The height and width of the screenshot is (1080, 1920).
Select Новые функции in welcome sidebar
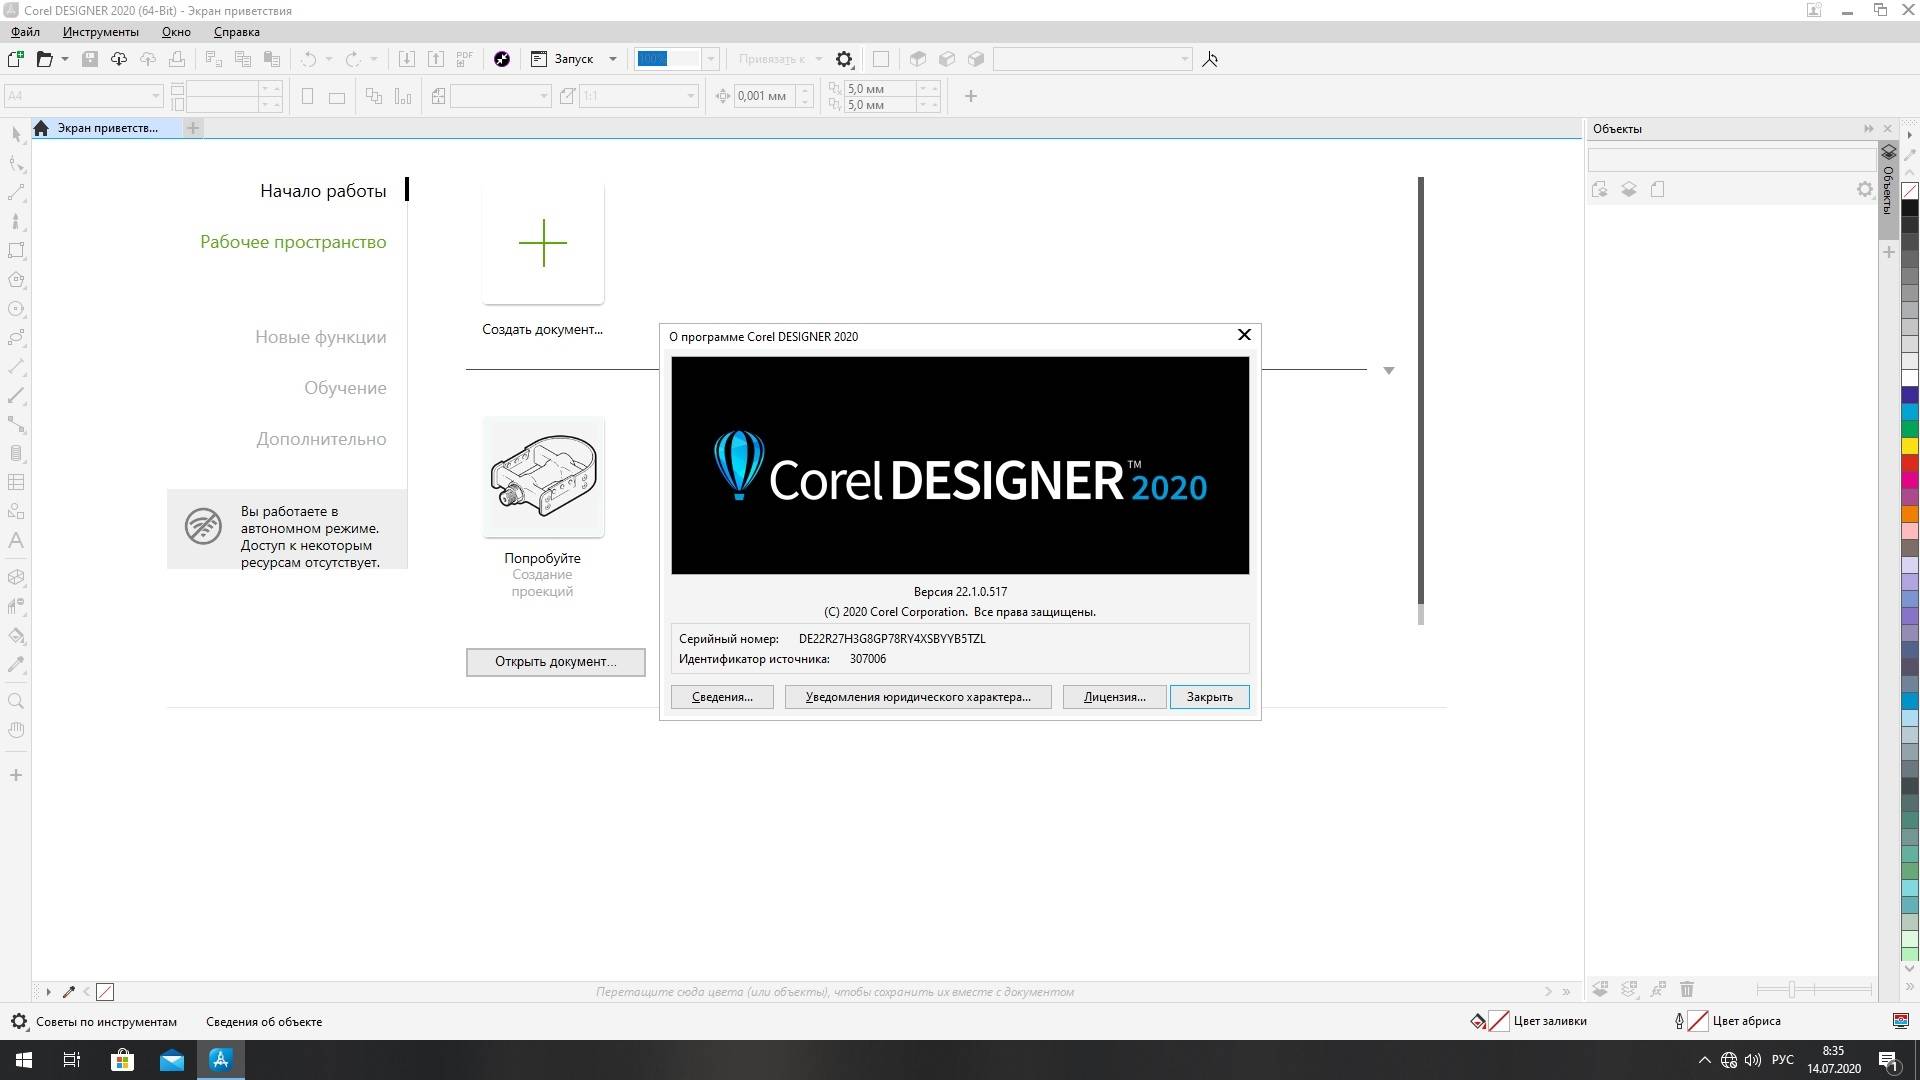click(x=320, y=337)
